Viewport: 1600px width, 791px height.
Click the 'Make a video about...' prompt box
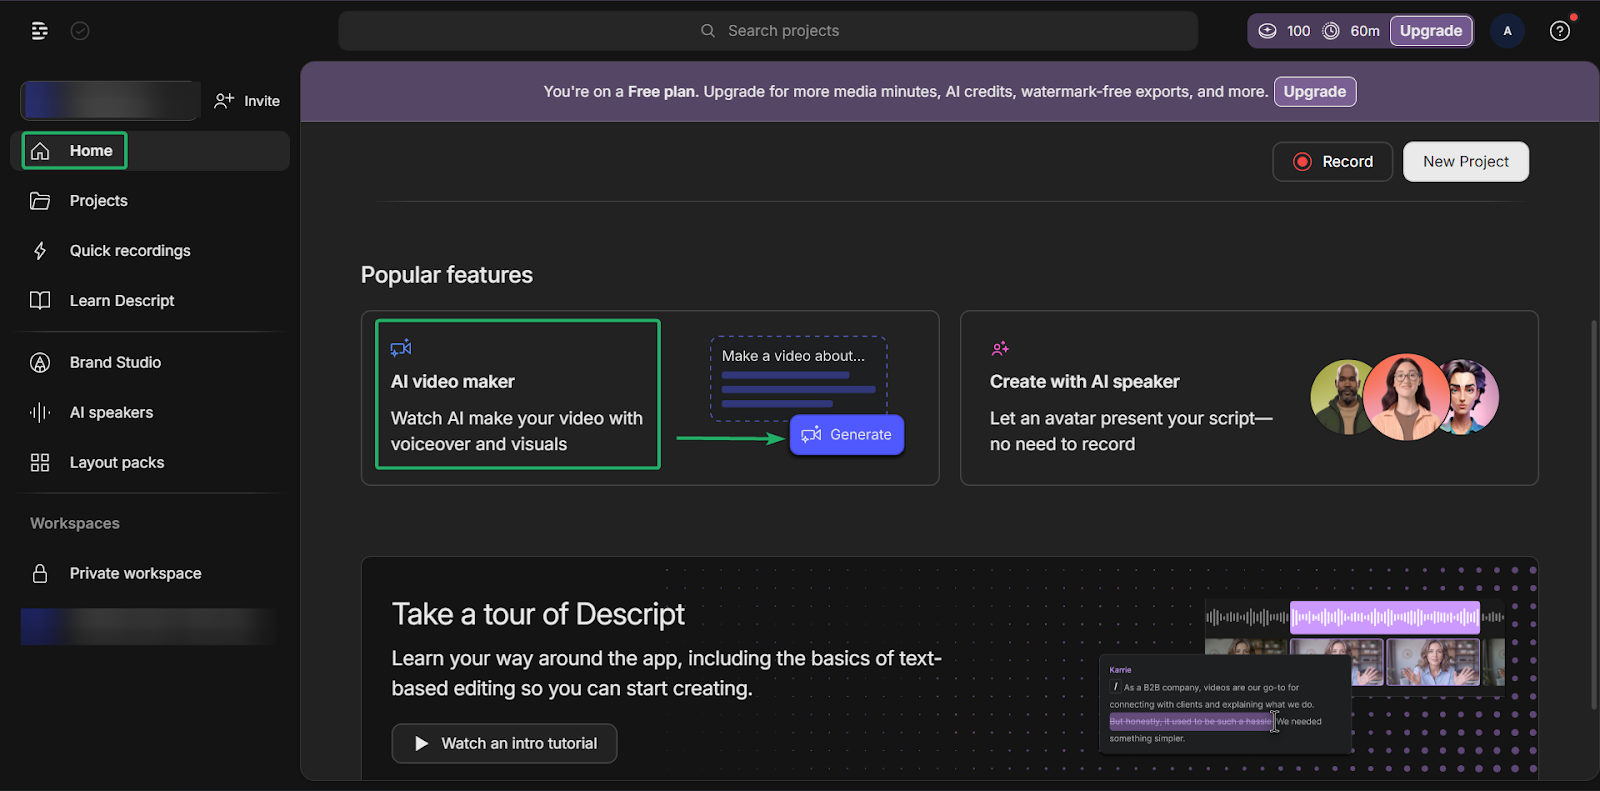[x=798, y=379]
